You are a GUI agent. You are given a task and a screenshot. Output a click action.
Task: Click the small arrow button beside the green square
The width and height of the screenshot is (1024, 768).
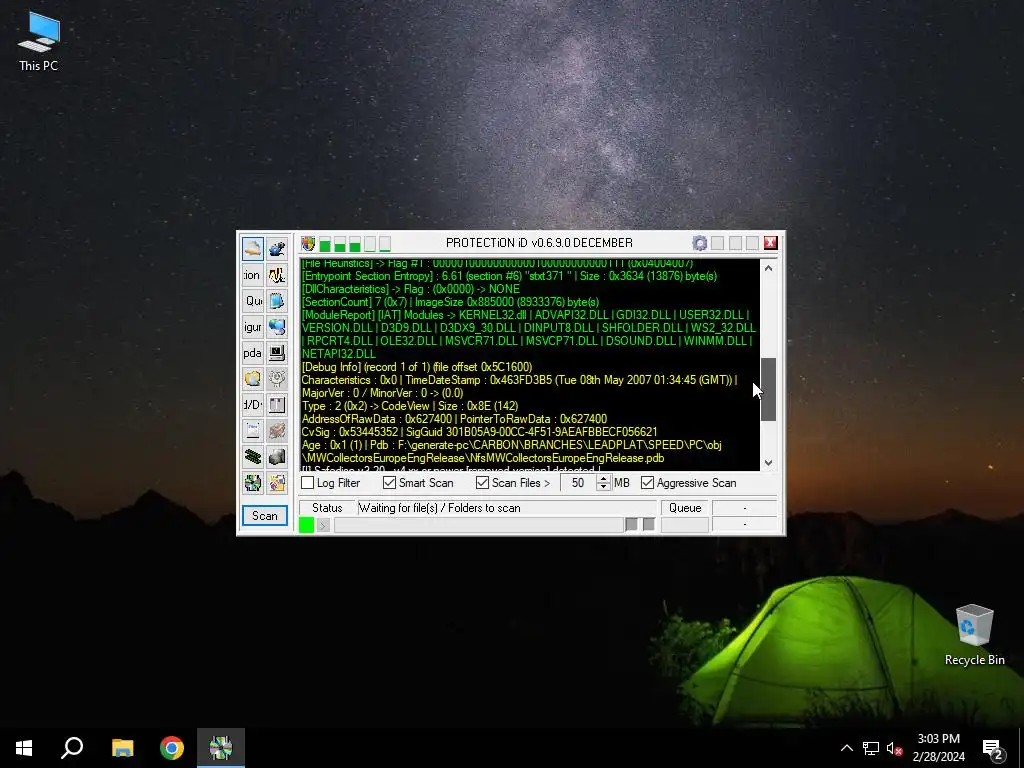(x=323, y=524)
